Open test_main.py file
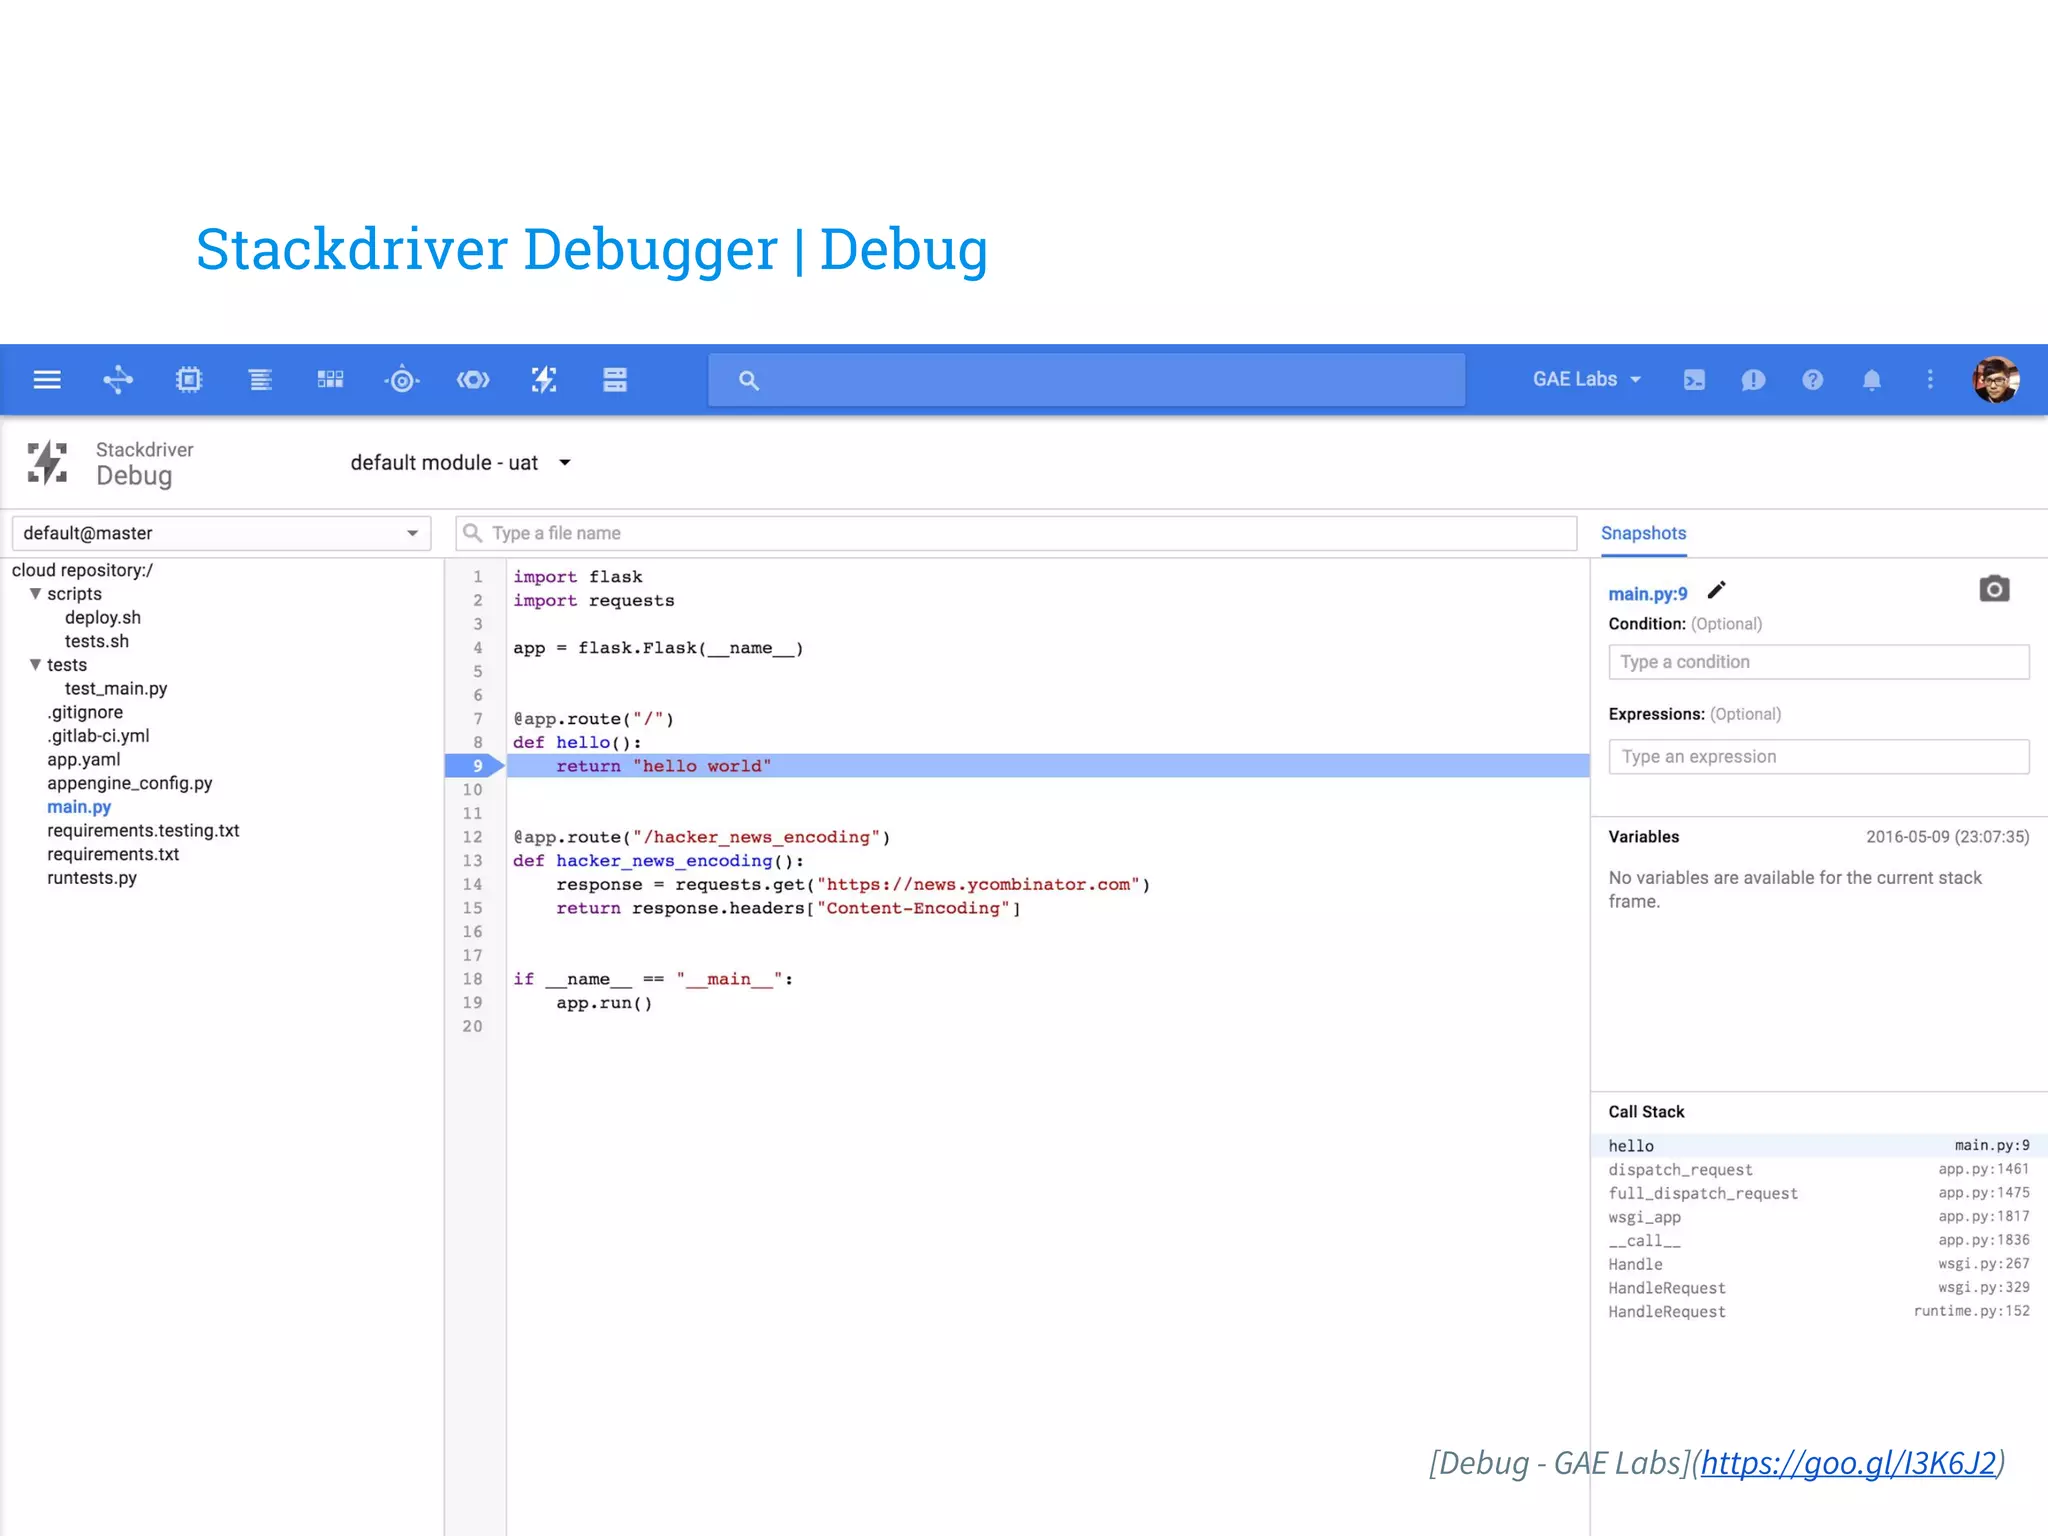Viewport: 2048px width, 1536px height. 116,689
